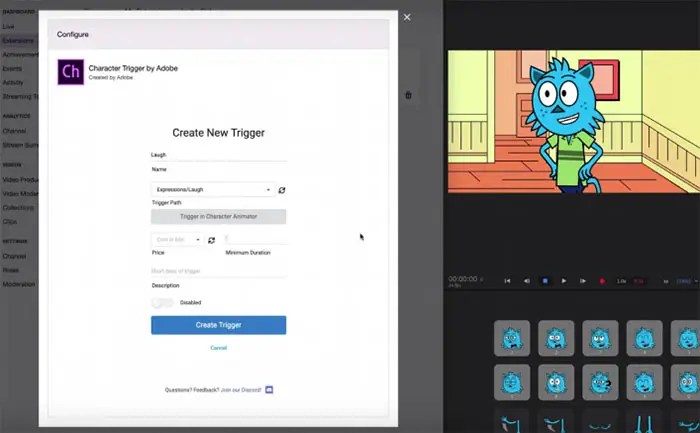Screen dimensions: 700x433
Task: Open Achievements in the sidebar
Action: click(20, 54)
